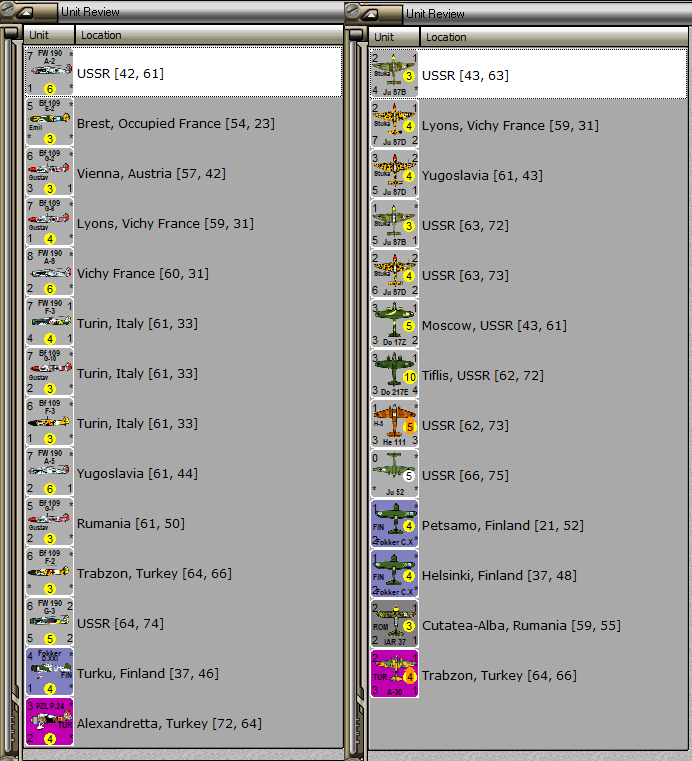The width and height of the screenshot is (692, 761).
Task: Click 'Lyons, Vichy France' in right panel
Action: [483, 125]
